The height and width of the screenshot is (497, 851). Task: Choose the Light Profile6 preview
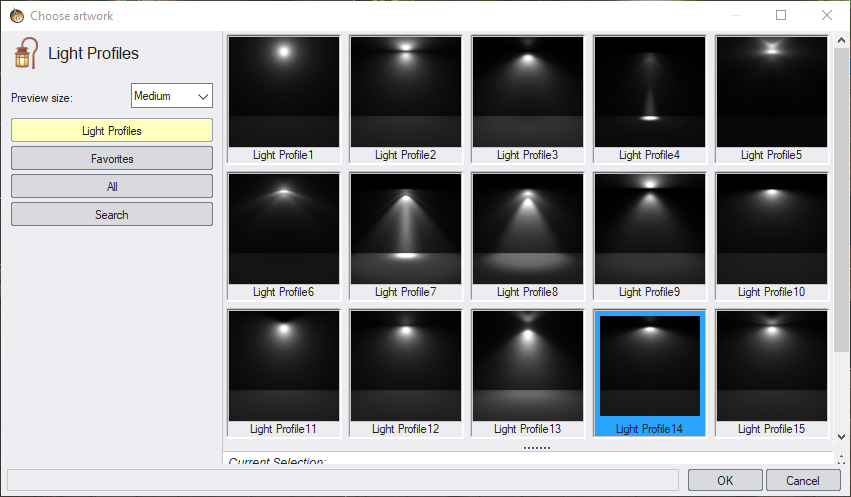click(283, 228)
